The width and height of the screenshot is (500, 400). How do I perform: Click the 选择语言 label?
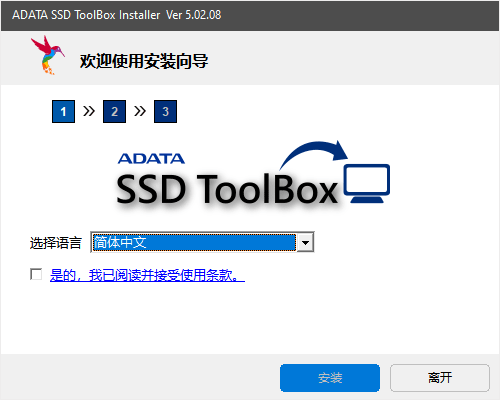point(55,243)
